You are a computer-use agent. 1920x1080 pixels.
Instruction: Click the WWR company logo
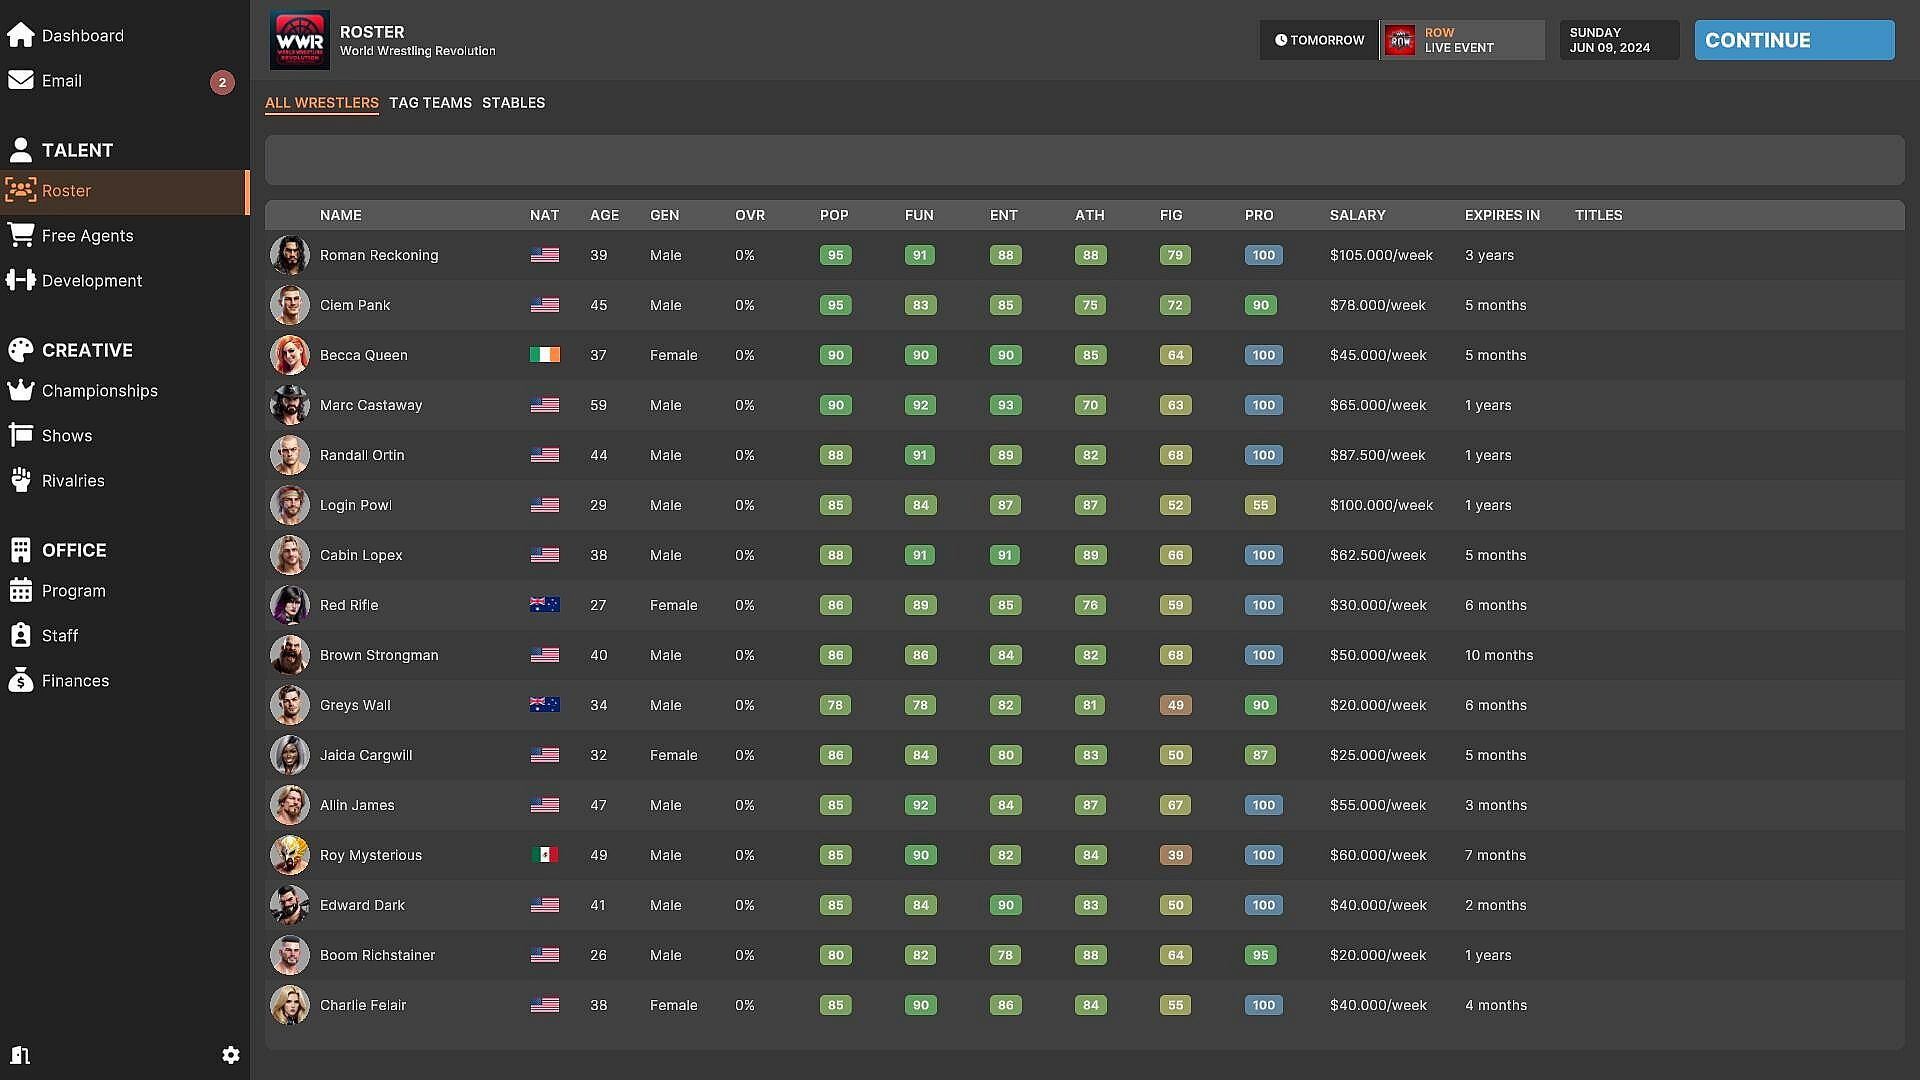click(299, 40)
